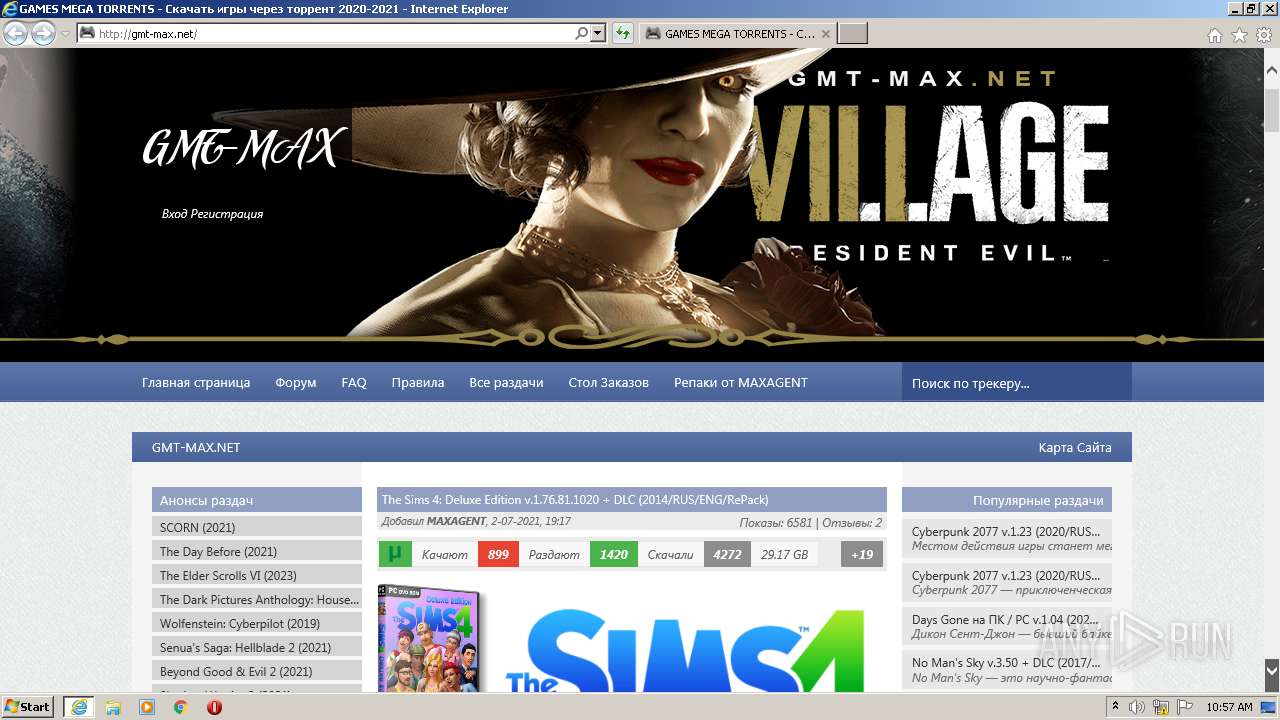The height and width of the screenshot is (720, 1280).
Task: Click the GMT-MAX site logo
Action: coord(244,149)
